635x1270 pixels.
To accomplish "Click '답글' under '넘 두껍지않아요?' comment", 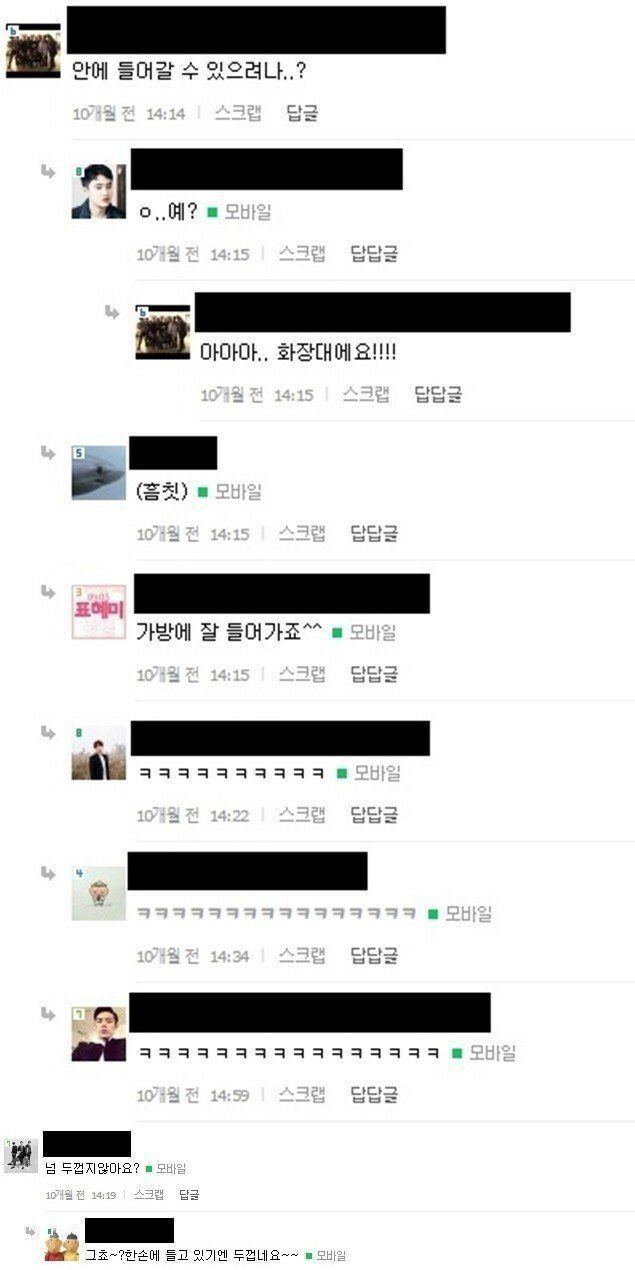I will pyautogui.click(x=189, y=1194).
